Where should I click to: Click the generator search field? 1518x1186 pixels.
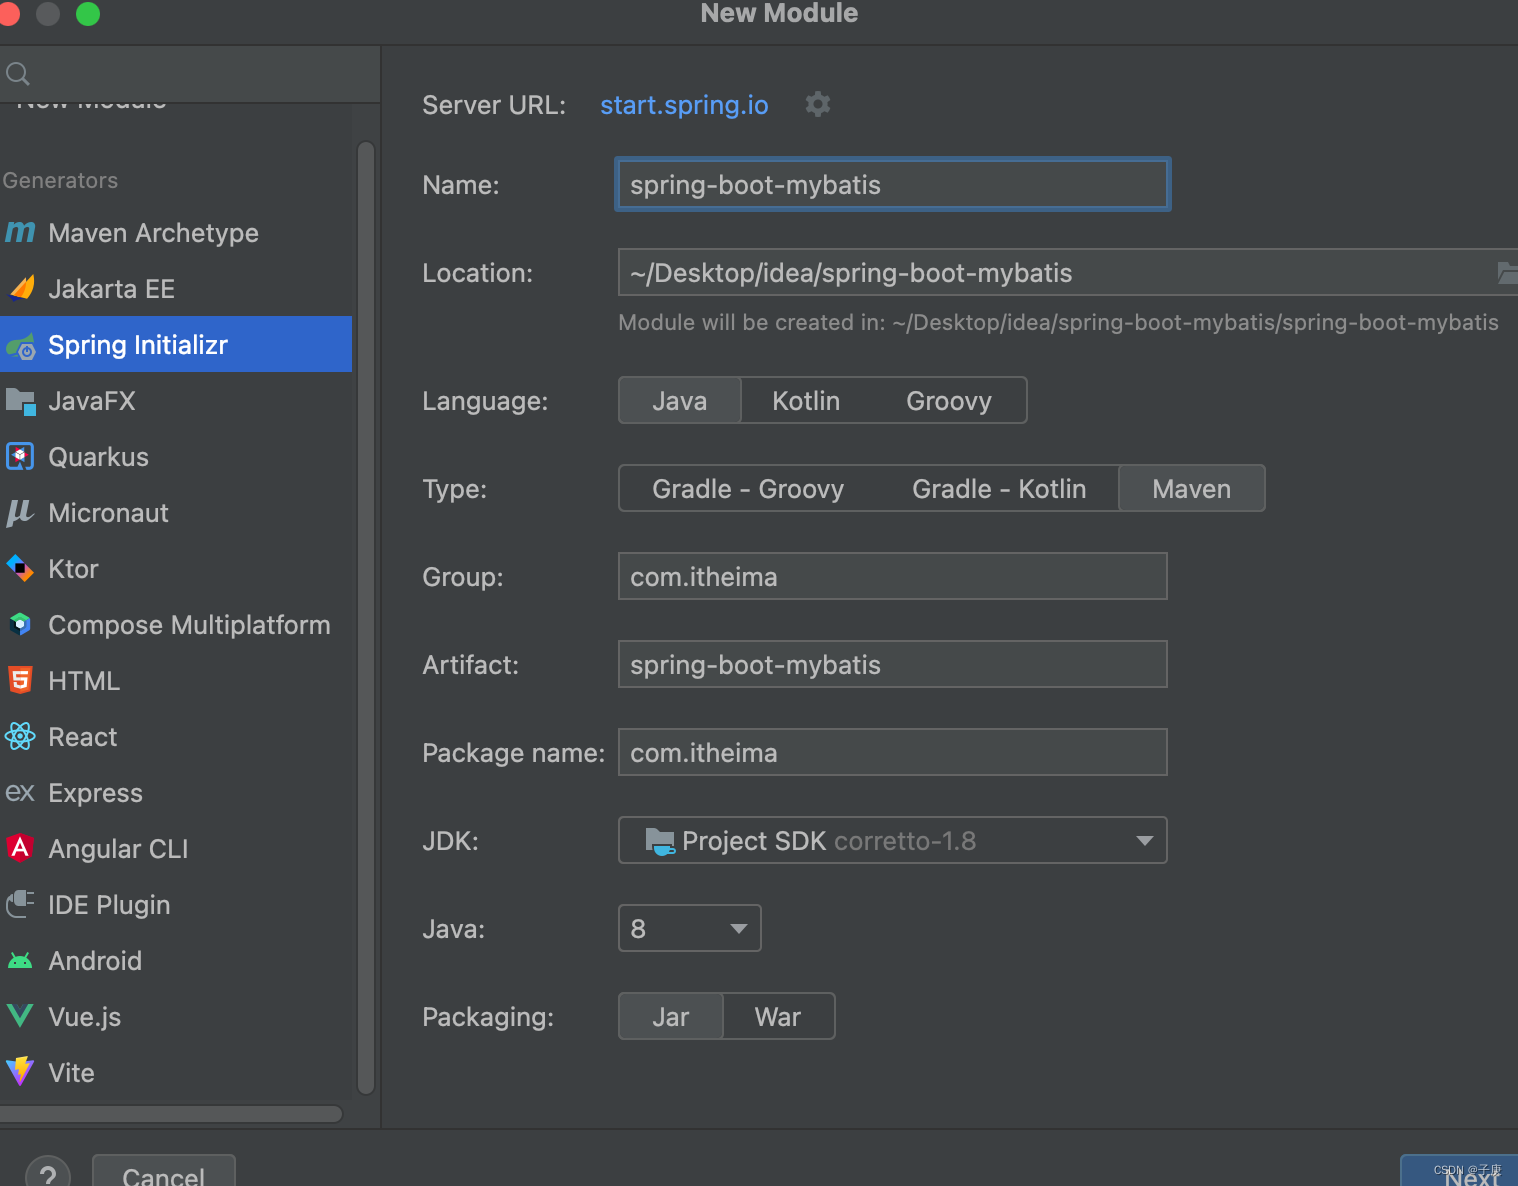point(190,73)
